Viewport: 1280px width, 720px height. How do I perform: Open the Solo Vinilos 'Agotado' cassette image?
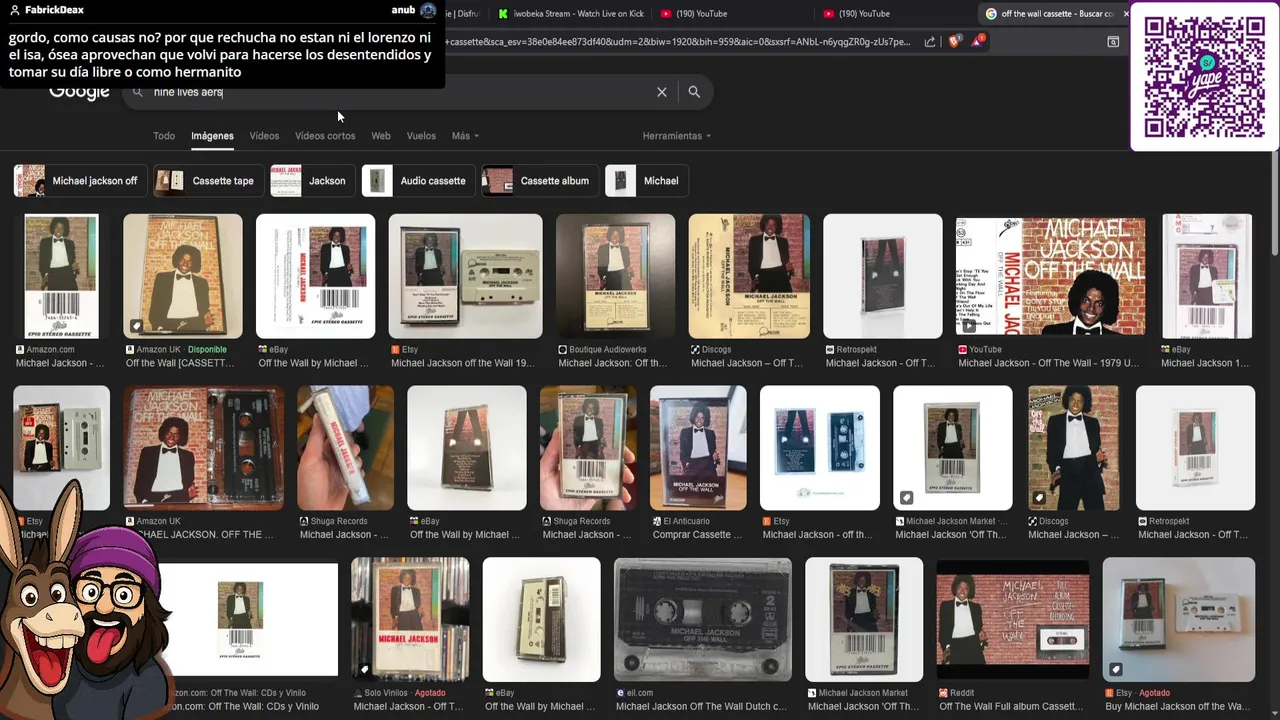(x=410, y=620)
